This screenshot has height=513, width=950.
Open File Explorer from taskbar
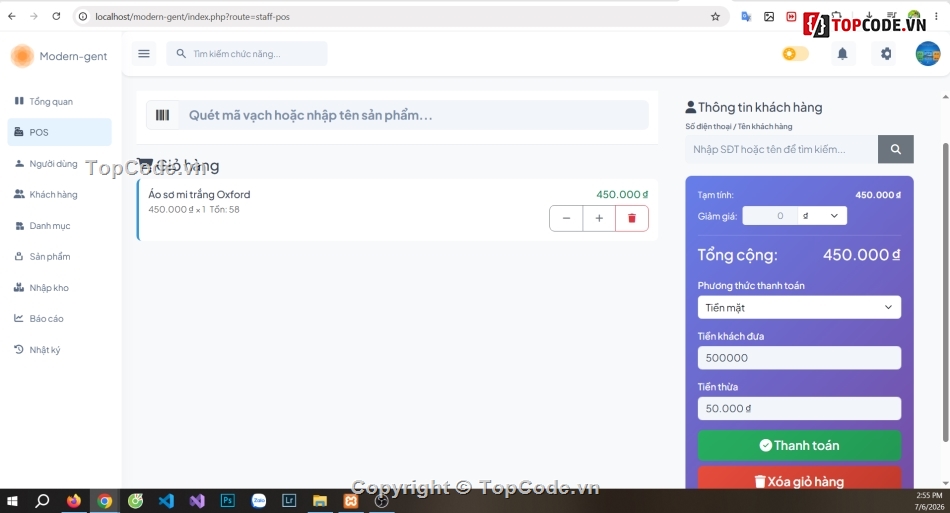[x=320, y=501]
